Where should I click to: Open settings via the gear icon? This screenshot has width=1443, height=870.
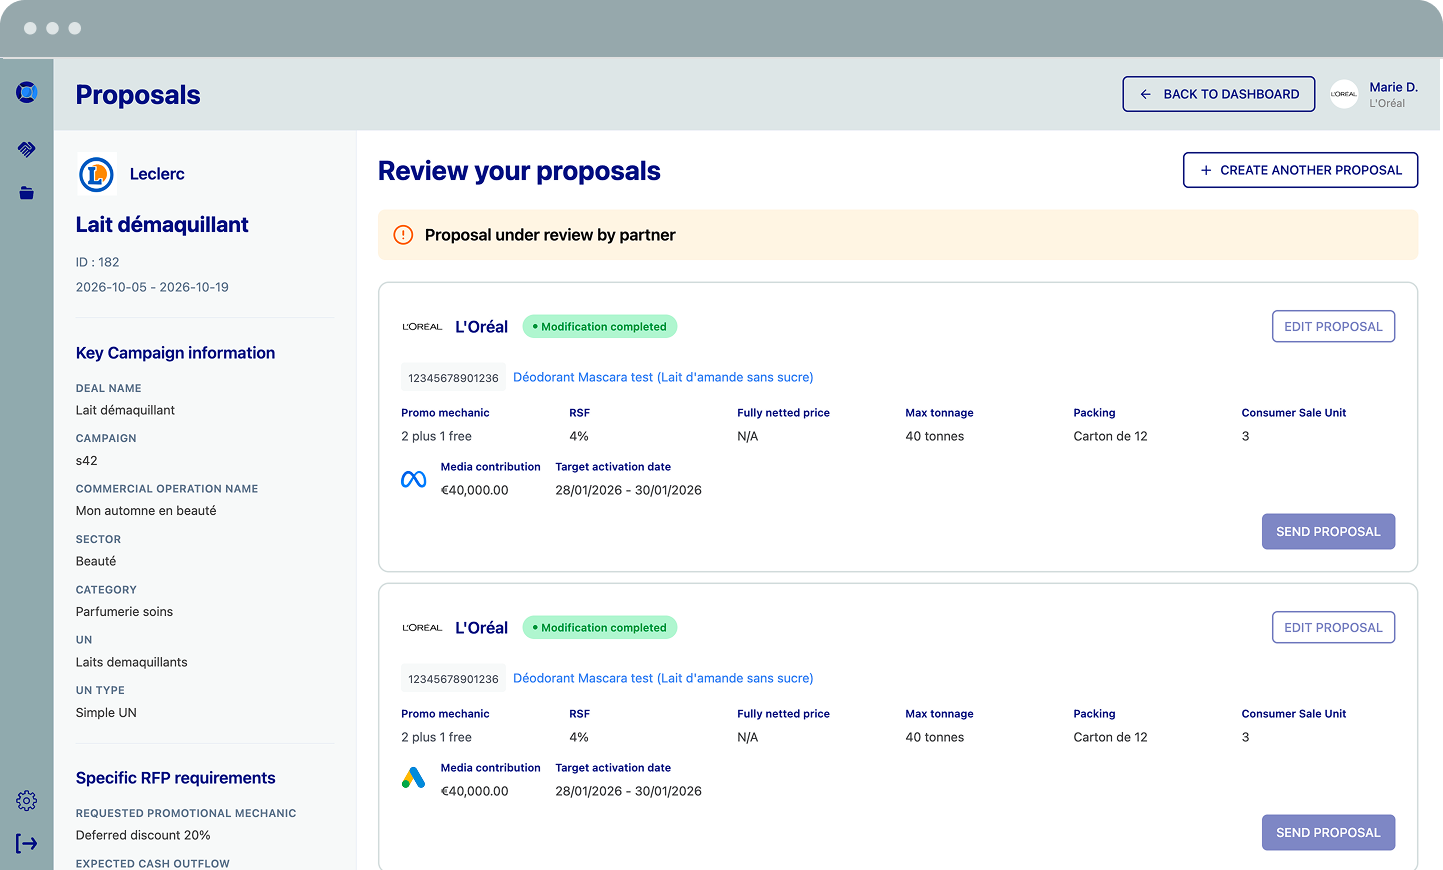point(27,801)
